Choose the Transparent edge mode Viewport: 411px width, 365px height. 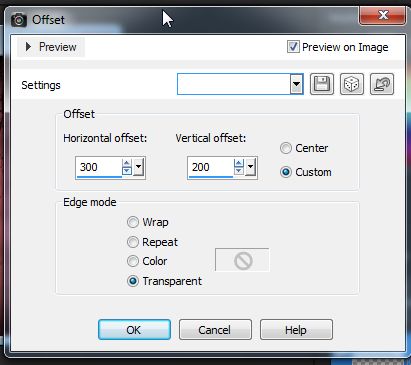tap(133, 281)
